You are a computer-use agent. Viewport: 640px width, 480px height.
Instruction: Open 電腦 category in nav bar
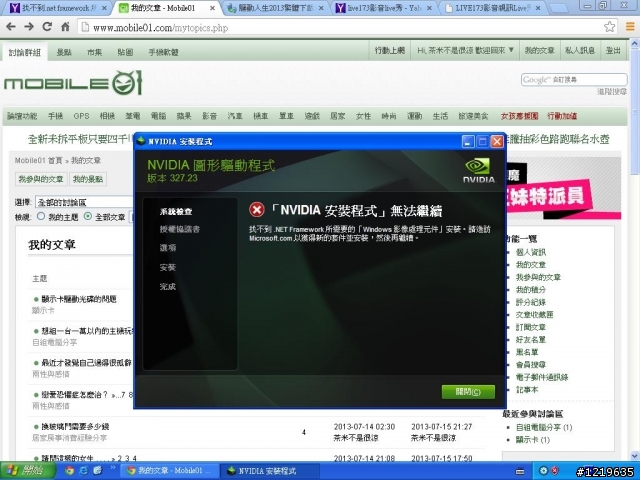pyautogui.click(x=158, y=116)
